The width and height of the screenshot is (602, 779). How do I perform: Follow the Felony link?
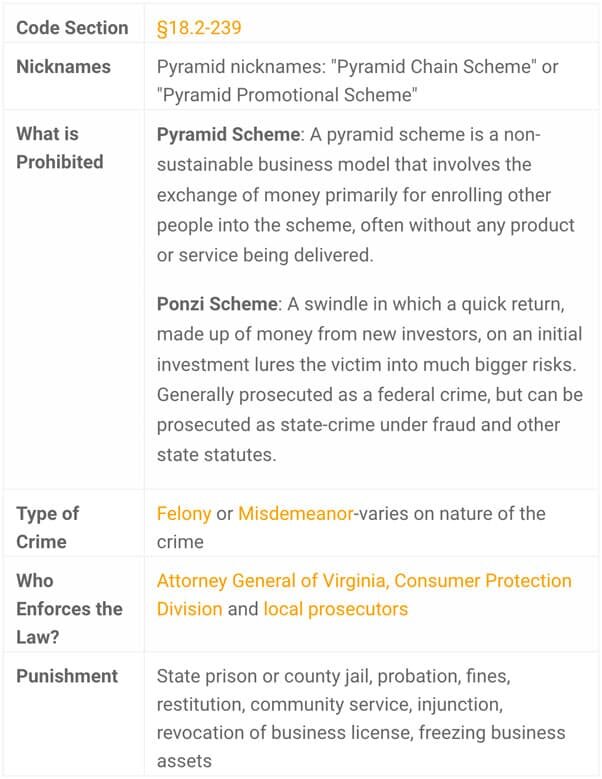click(184, 513)
